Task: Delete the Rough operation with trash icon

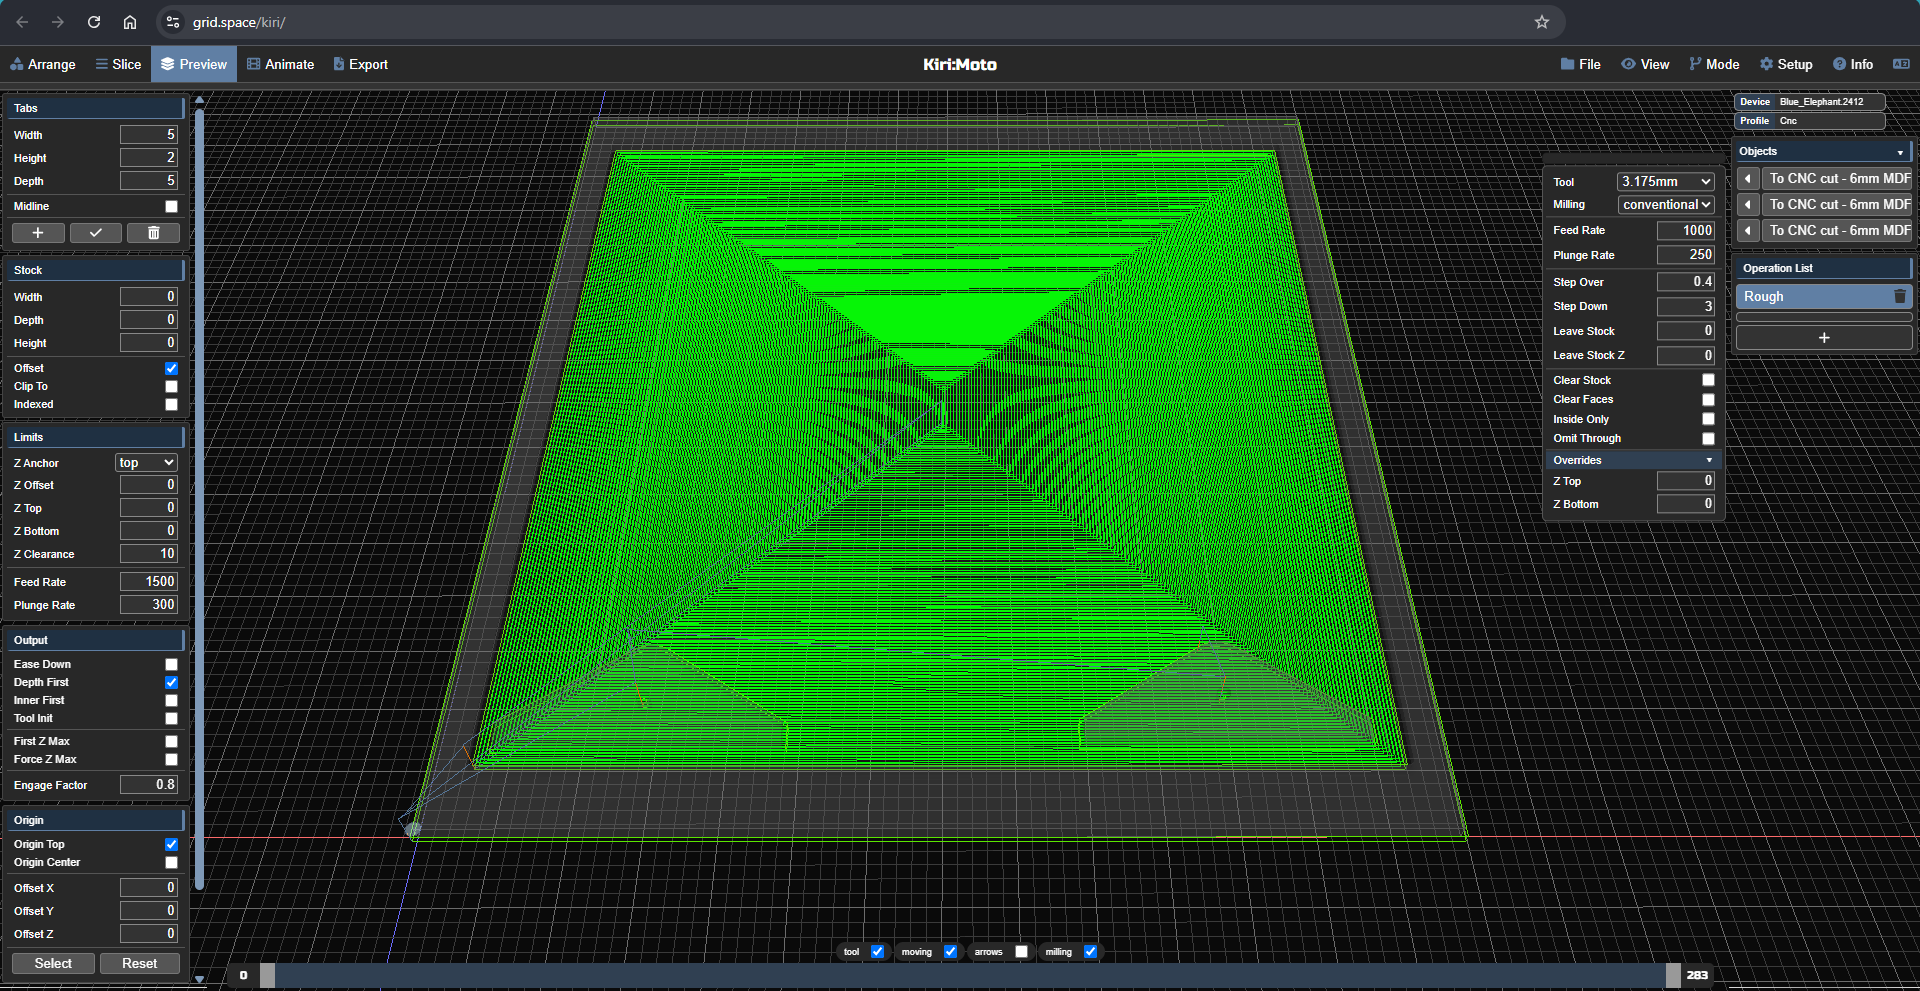Action: pos(1899,297)
